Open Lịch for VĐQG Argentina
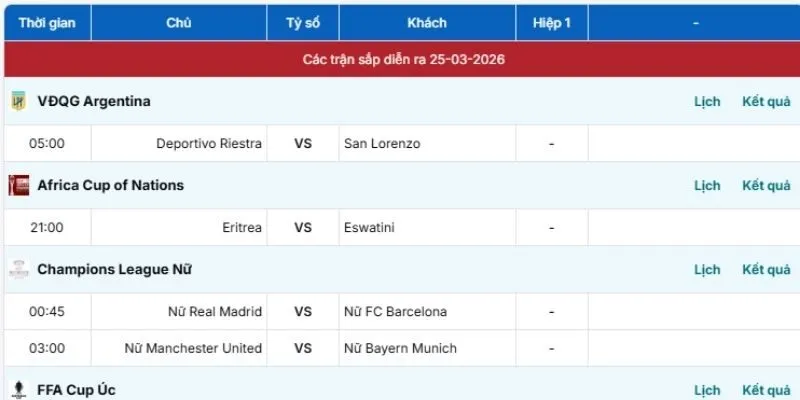Image resolution: width=800 pixels, height=400 pixels. (707, 101)
